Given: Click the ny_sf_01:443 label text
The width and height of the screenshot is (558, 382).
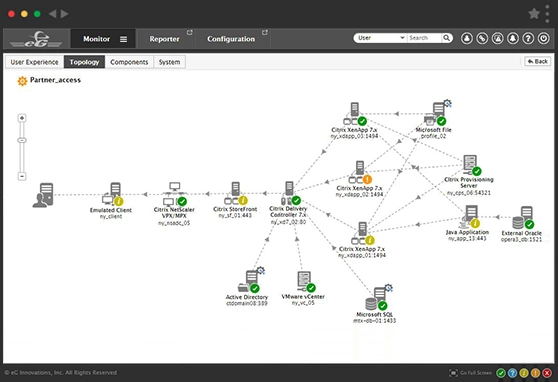Looking at the screenshot, I should pyautogui.click(x=235, y=215).
